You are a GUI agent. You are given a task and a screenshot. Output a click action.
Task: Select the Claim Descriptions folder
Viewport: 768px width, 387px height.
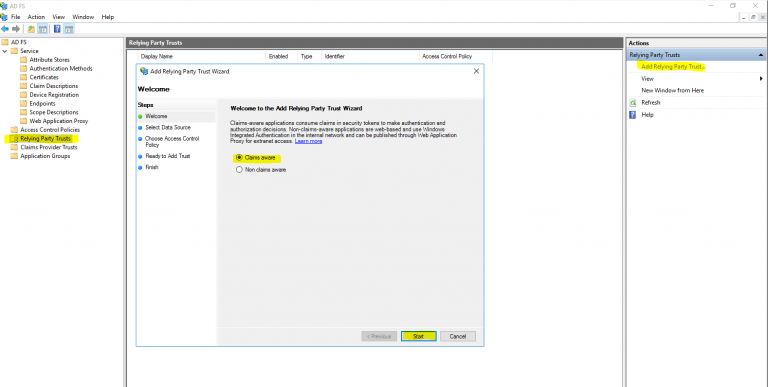coord(53,86)
